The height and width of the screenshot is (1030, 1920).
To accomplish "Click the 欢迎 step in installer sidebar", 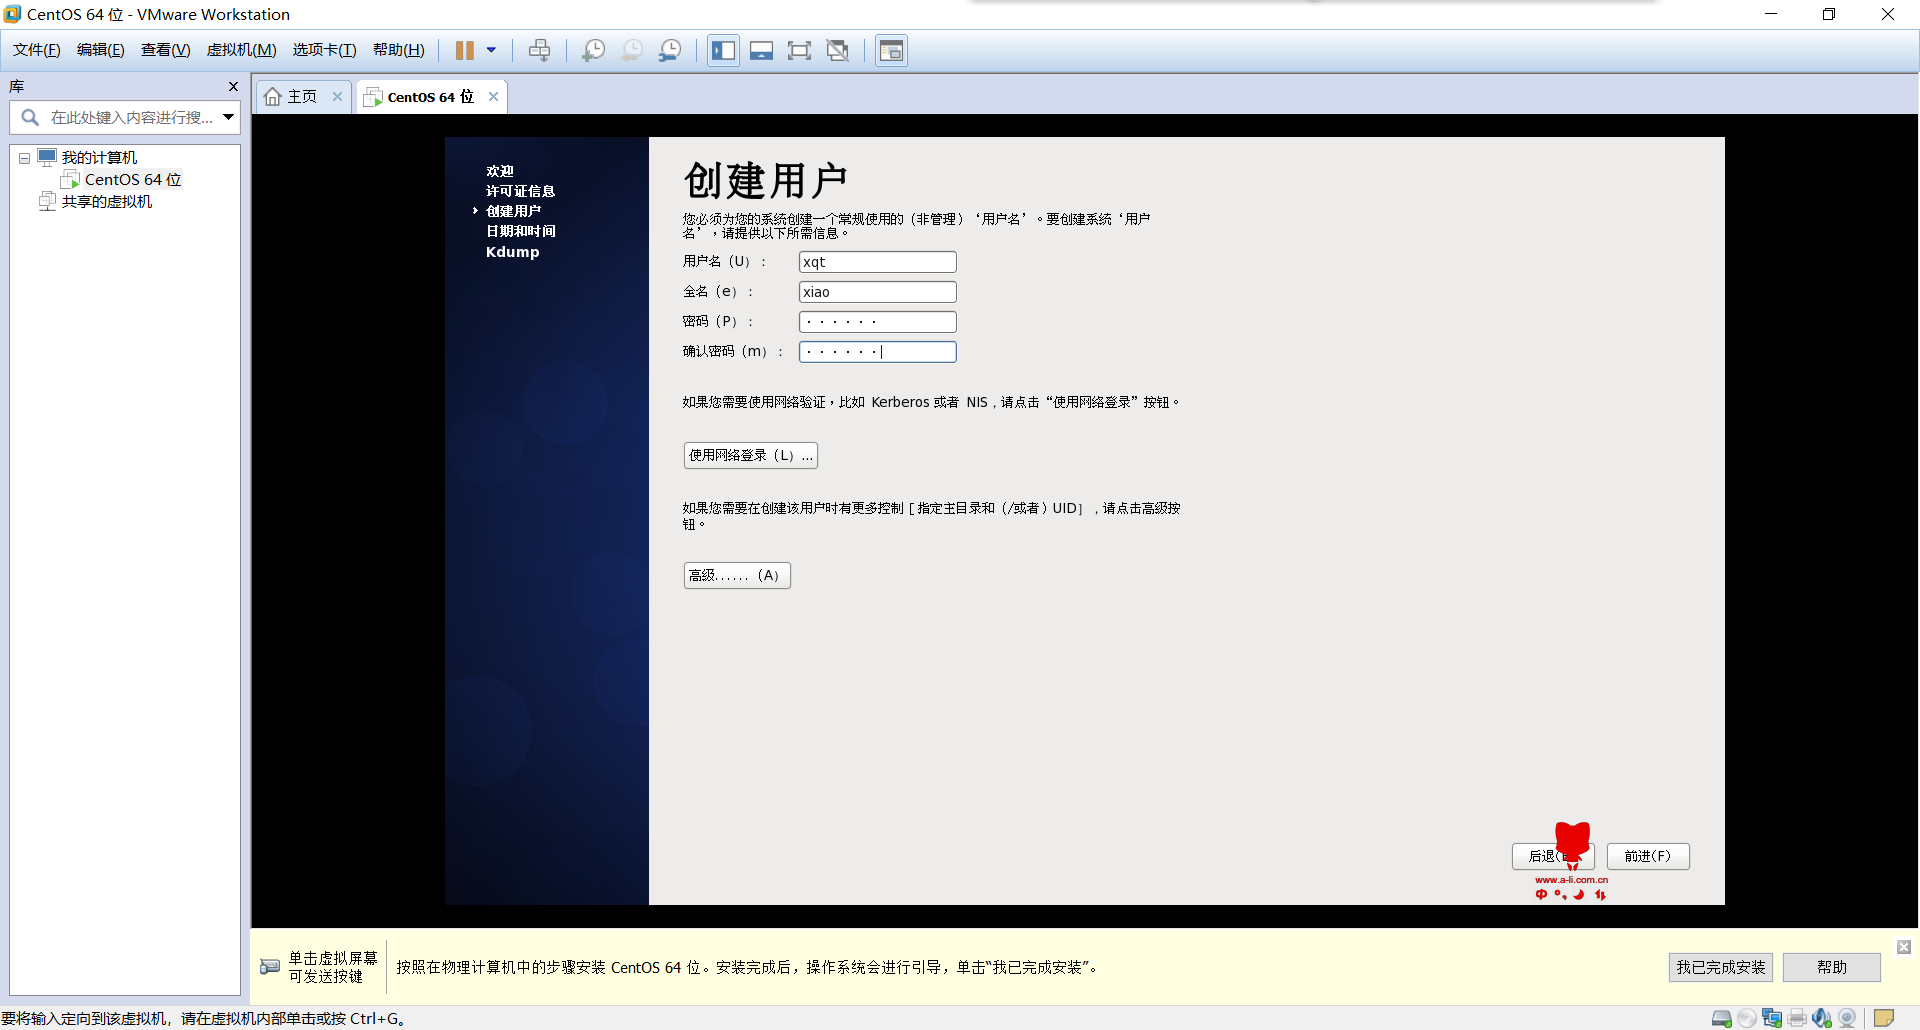I will [500, 171].
